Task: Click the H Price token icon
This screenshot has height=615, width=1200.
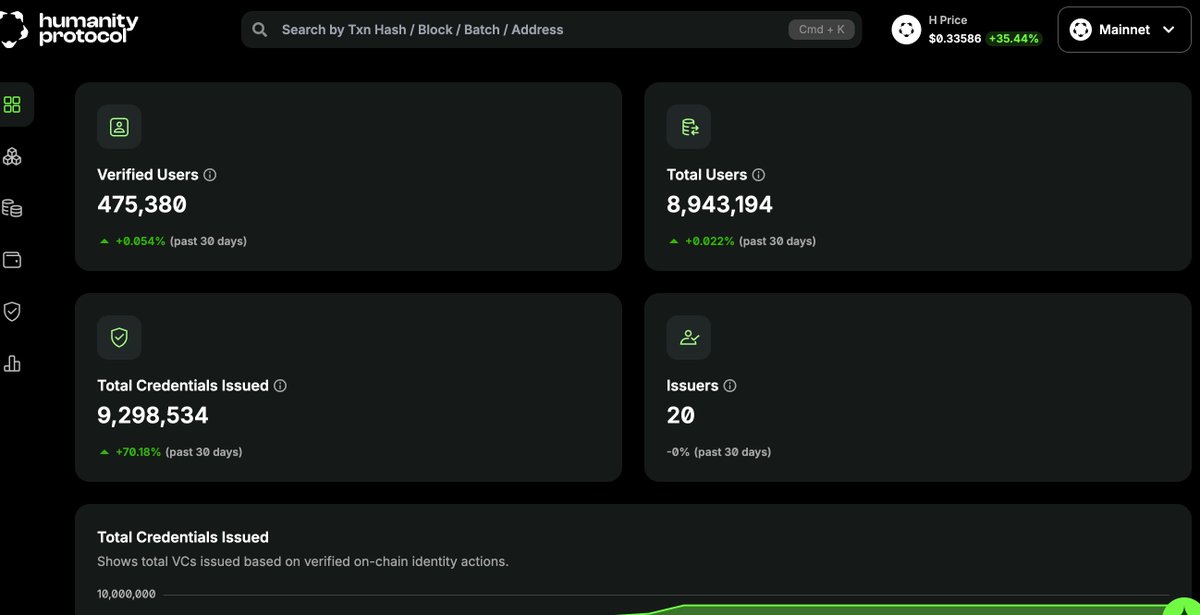Action: click(906, 30)
